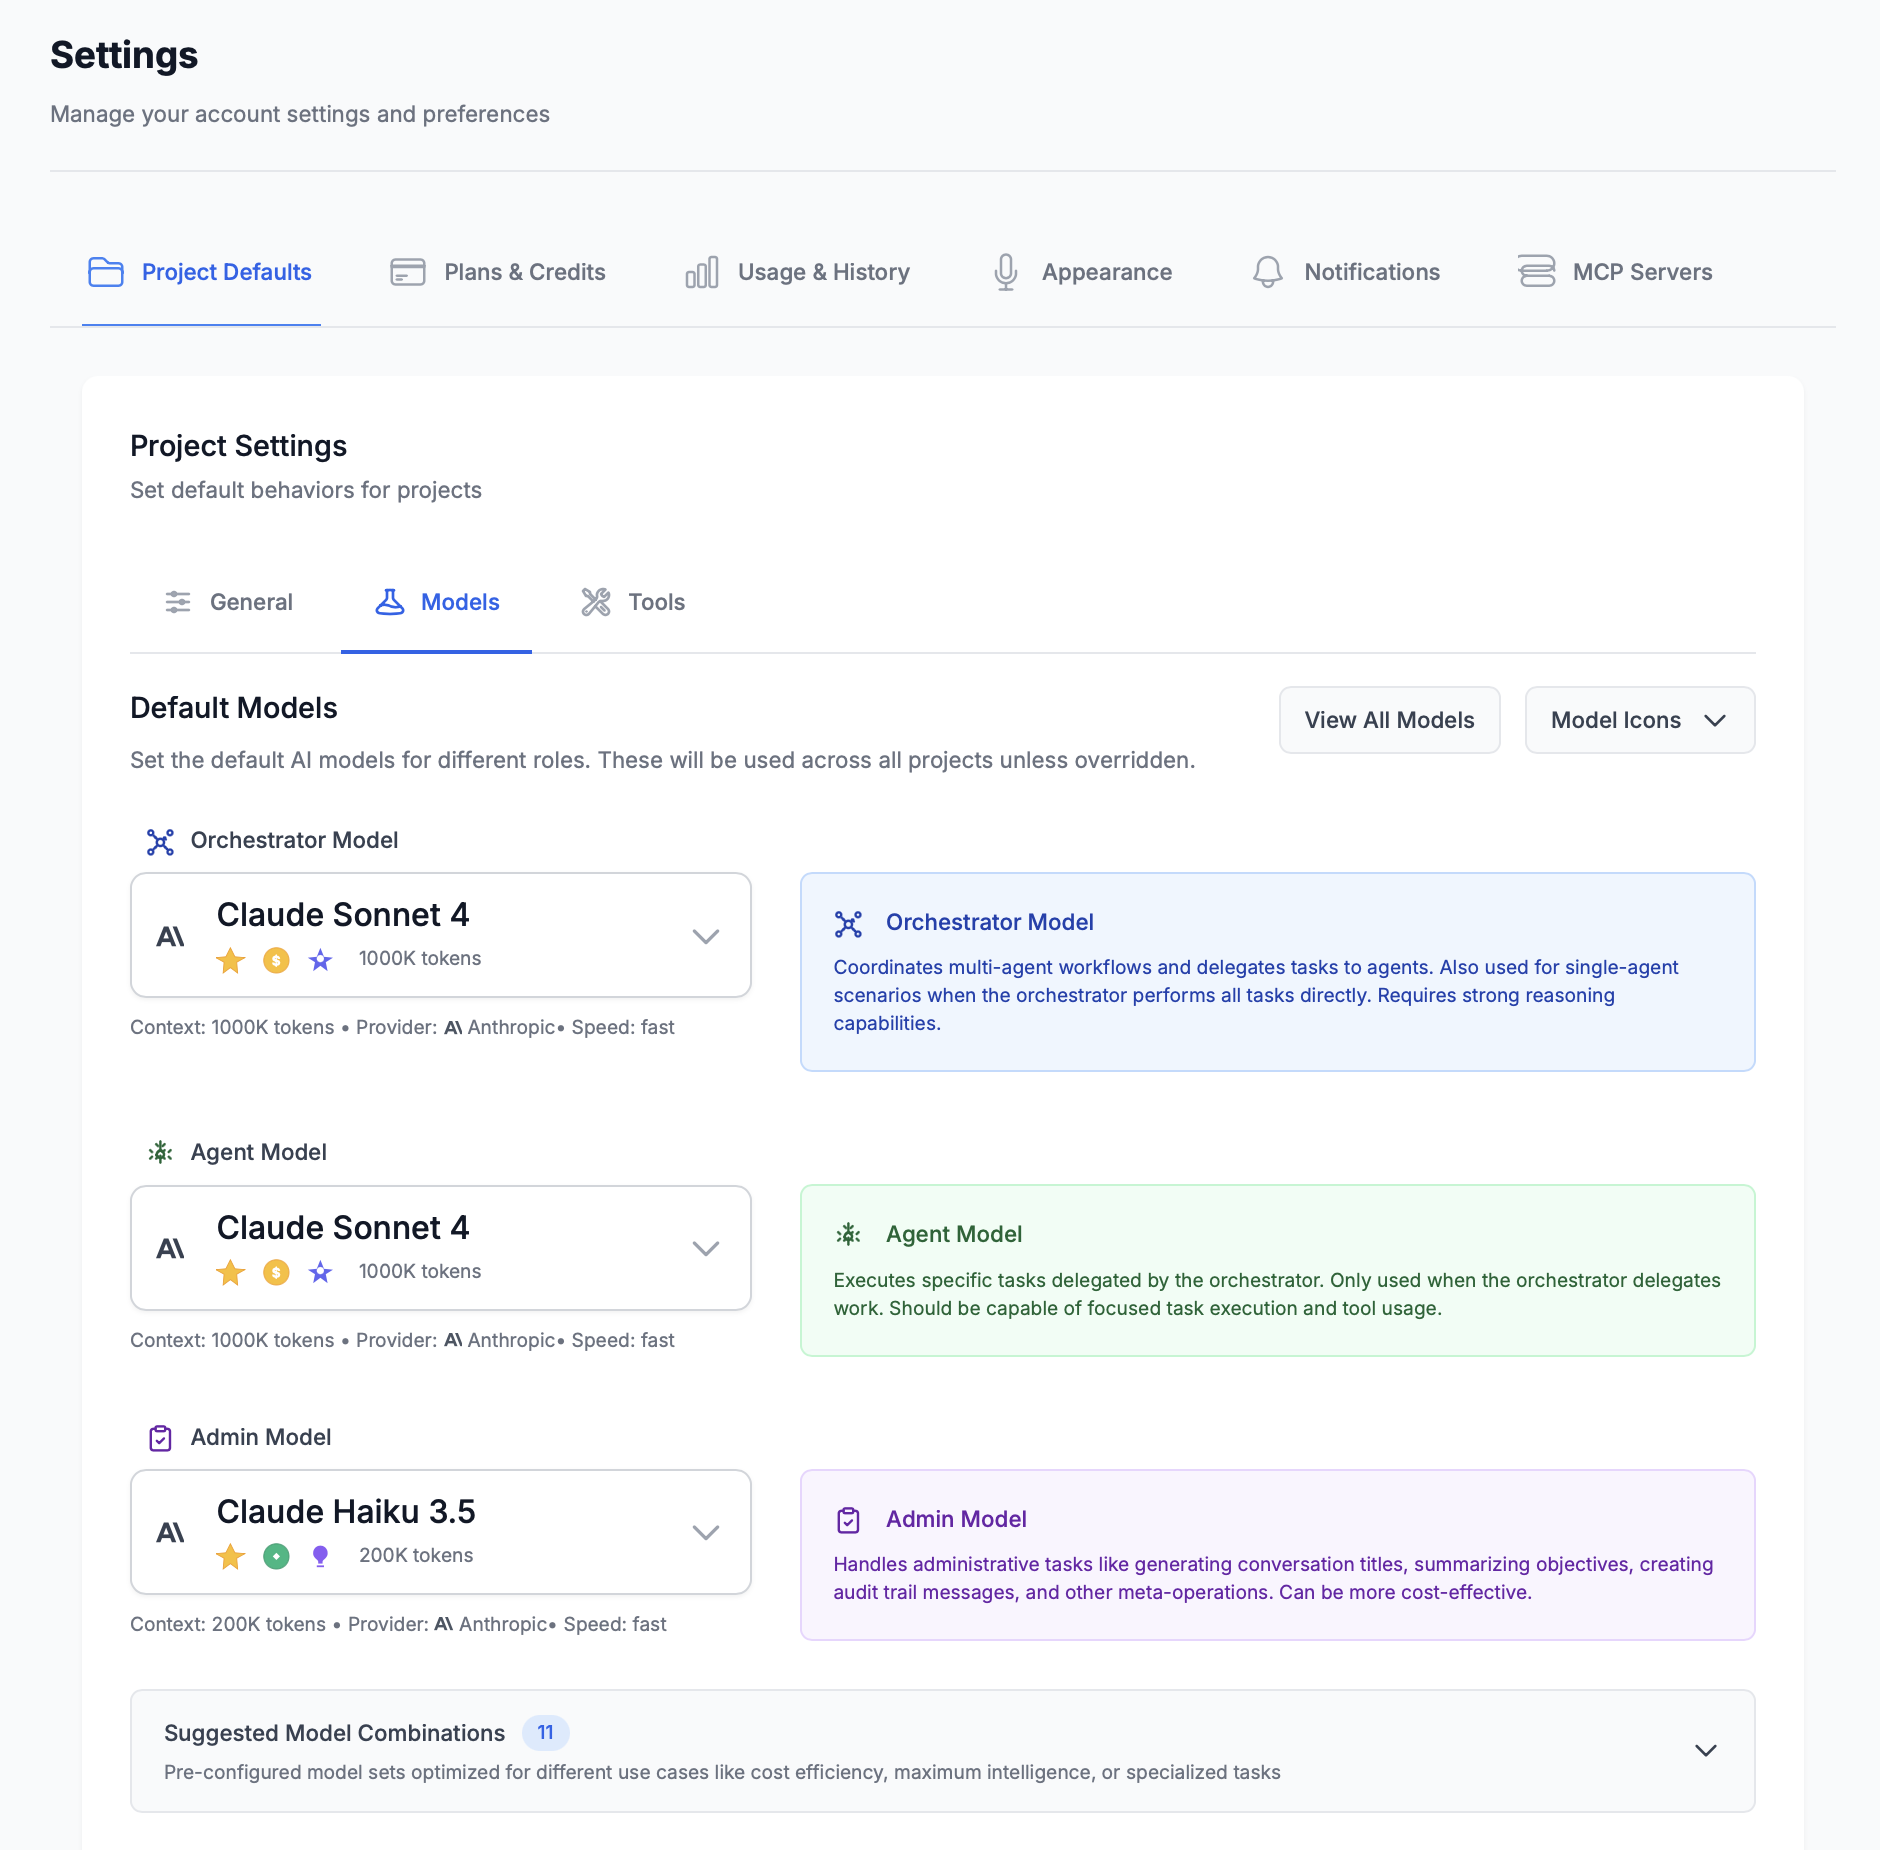Open the Usage & History section
Image resolution: width=1880 pixels, height=1850 pixels.
(x=797, y=271)
